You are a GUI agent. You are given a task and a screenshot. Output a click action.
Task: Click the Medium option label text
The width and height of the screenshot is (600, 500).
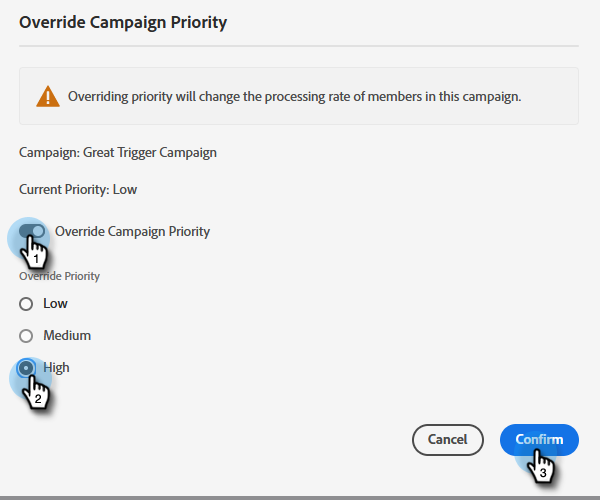pos(67,335)
